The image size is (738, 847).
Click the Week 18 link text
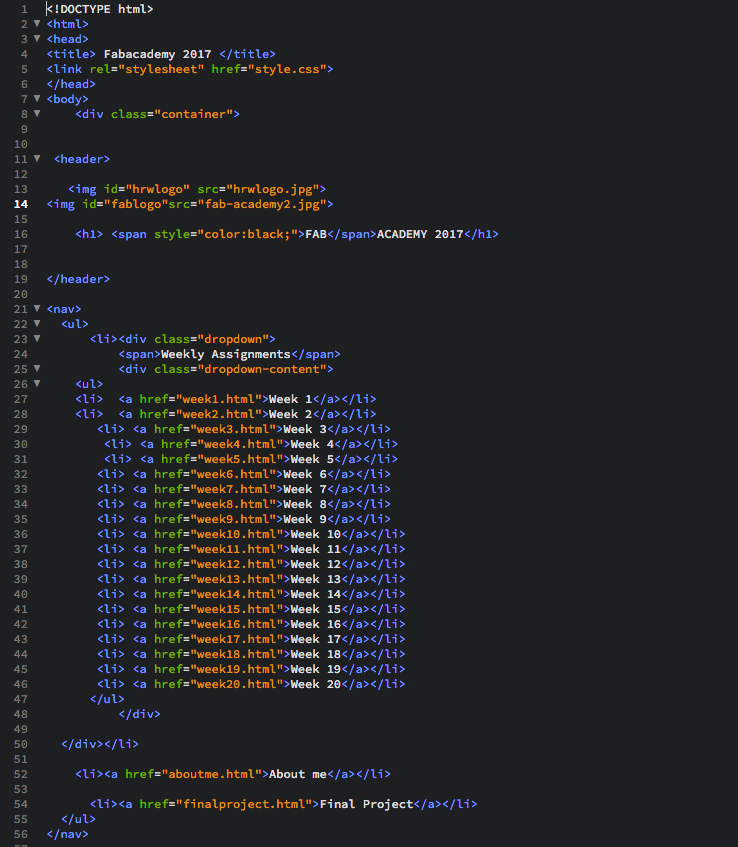point(316,654)
